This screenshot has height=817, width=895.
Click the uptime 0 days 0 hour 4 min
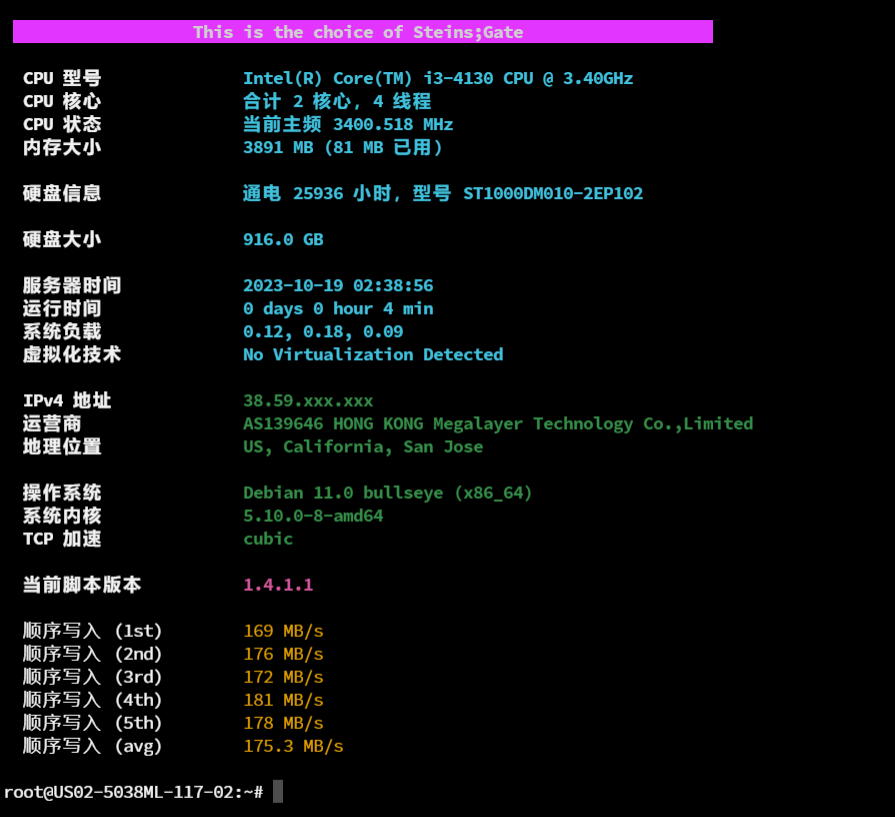tap(338, 308)
